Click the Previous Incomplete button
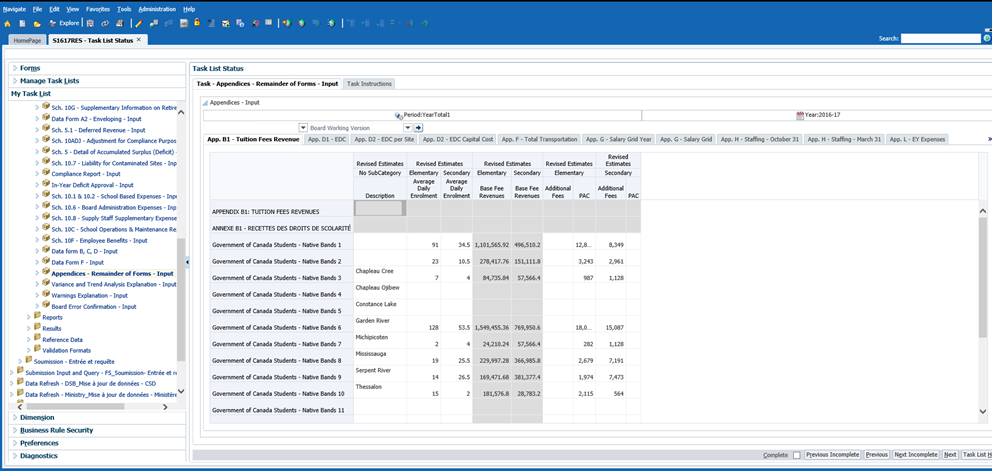The image size is (992, 471). tap(833, 455)
